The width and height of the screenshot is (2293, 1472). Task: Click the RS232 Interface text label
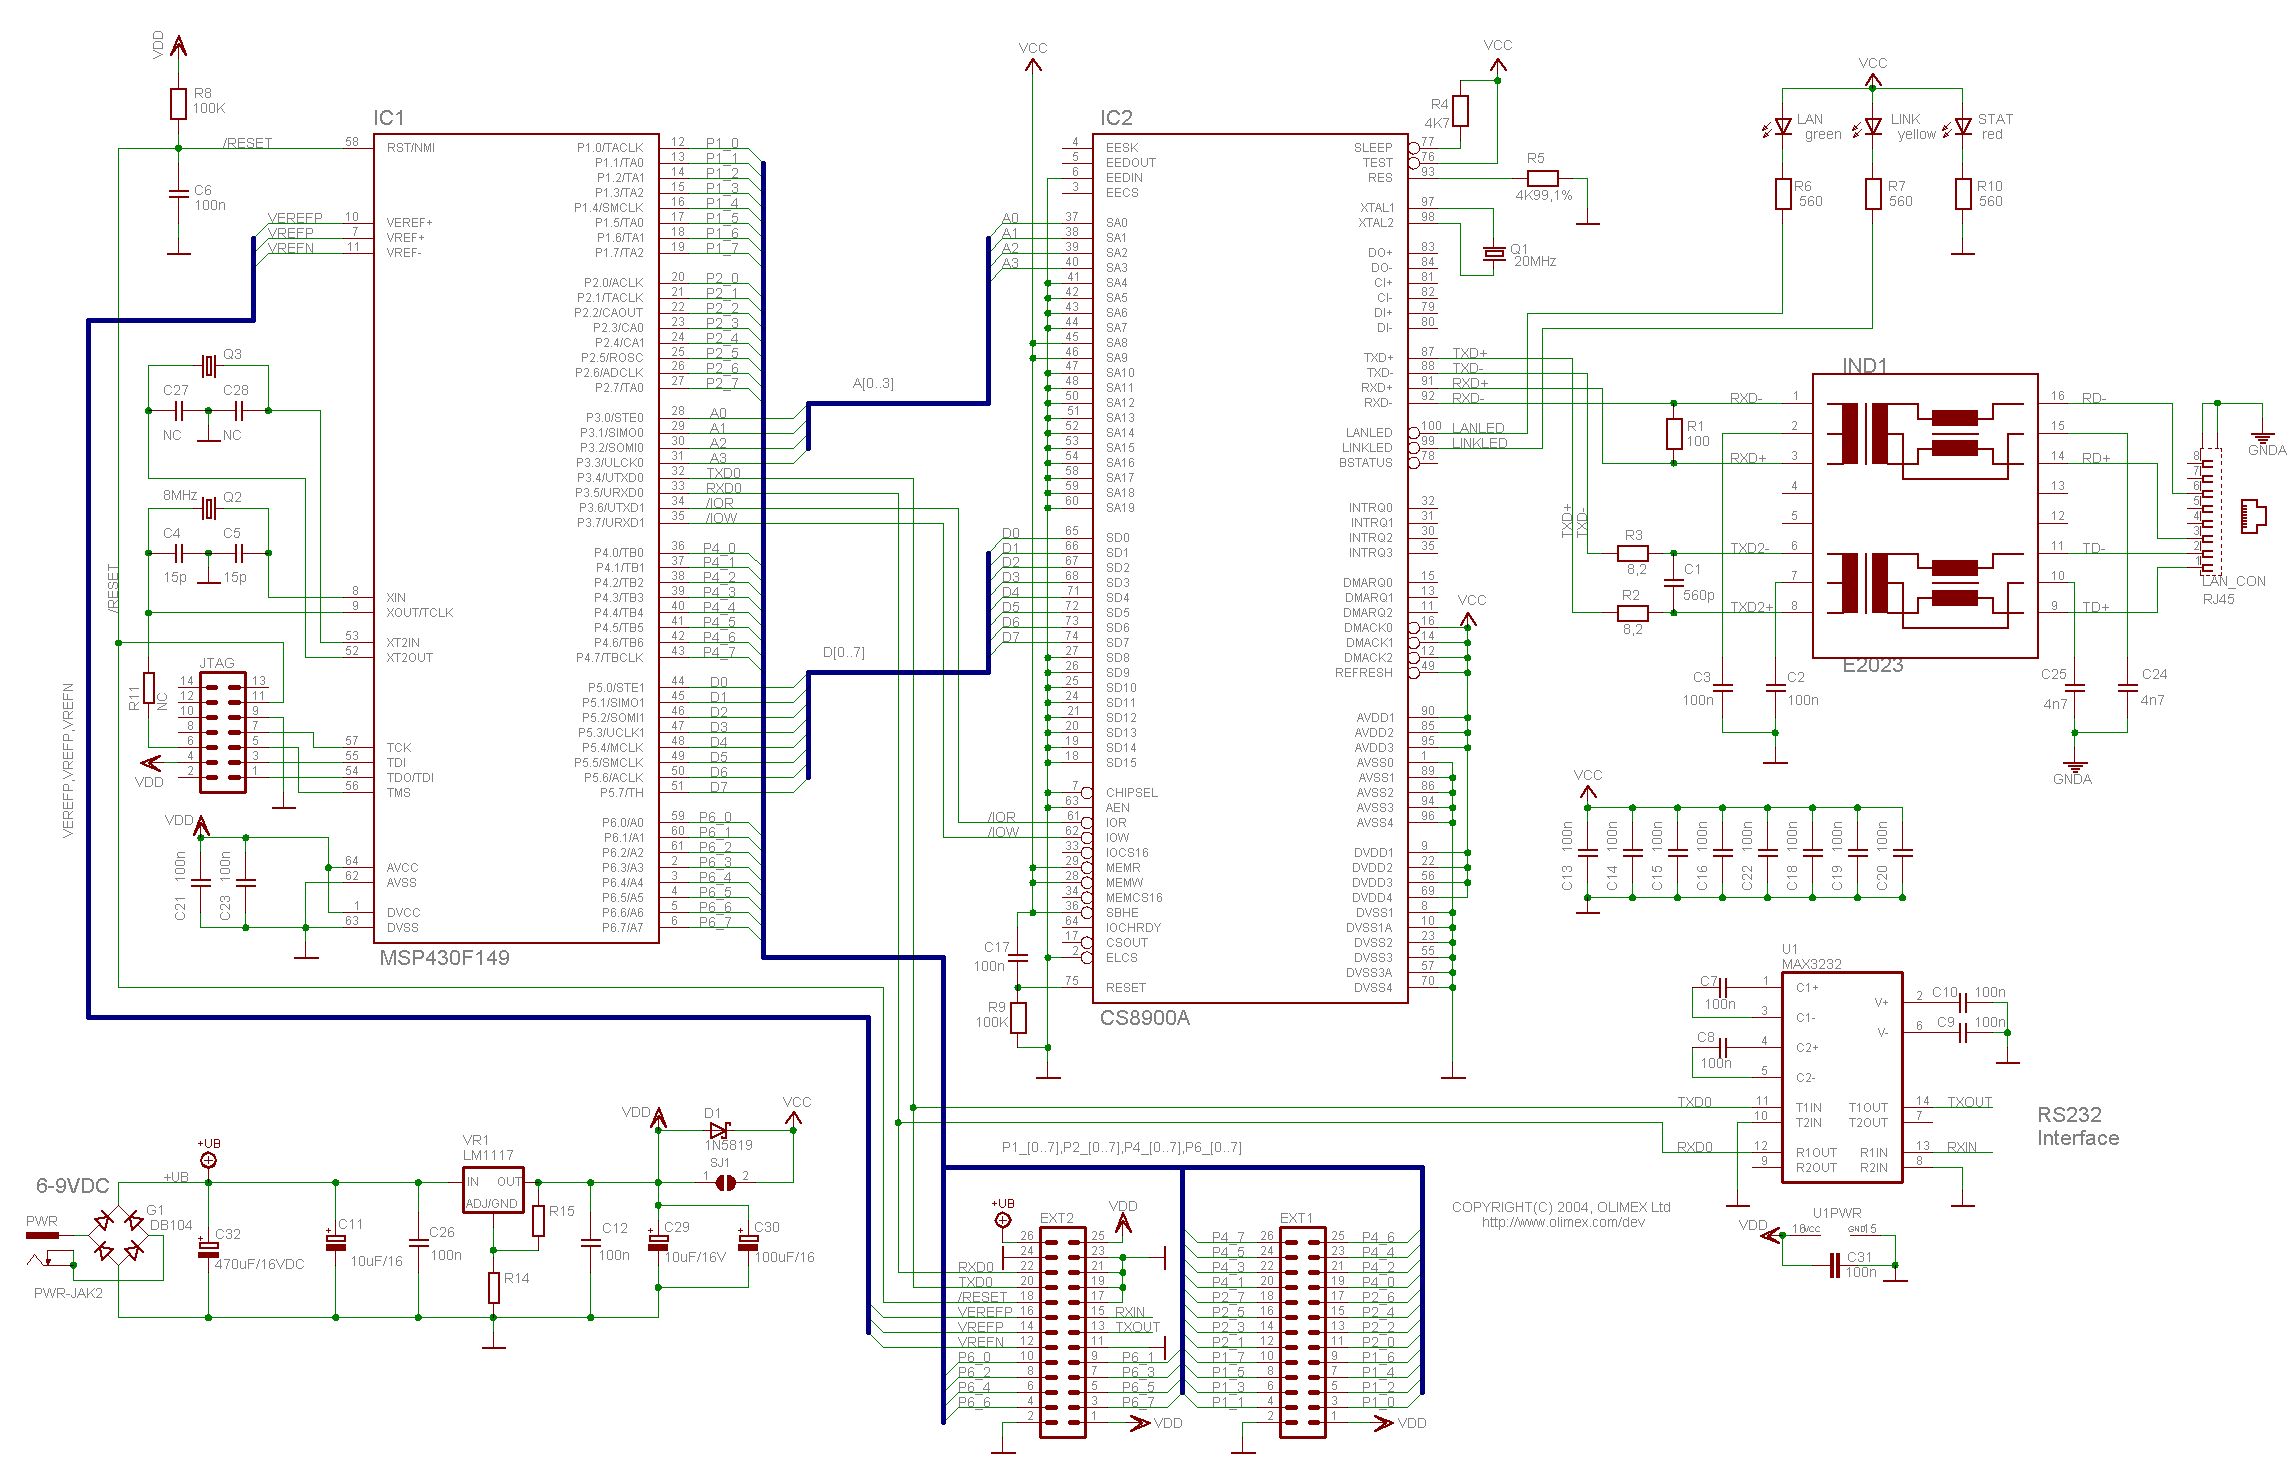point(2077,1126)
